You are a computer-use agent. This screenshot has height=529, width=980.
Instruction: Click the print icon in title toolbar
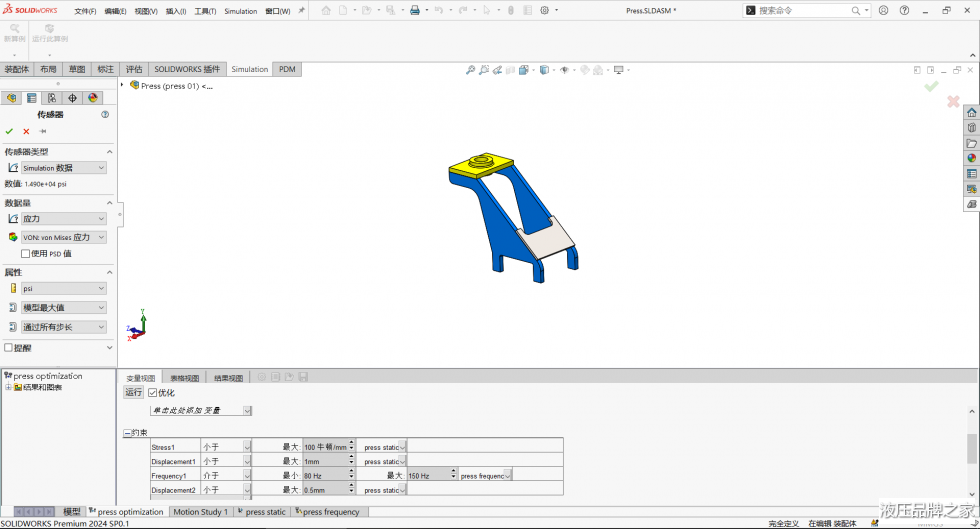(415, 10)
